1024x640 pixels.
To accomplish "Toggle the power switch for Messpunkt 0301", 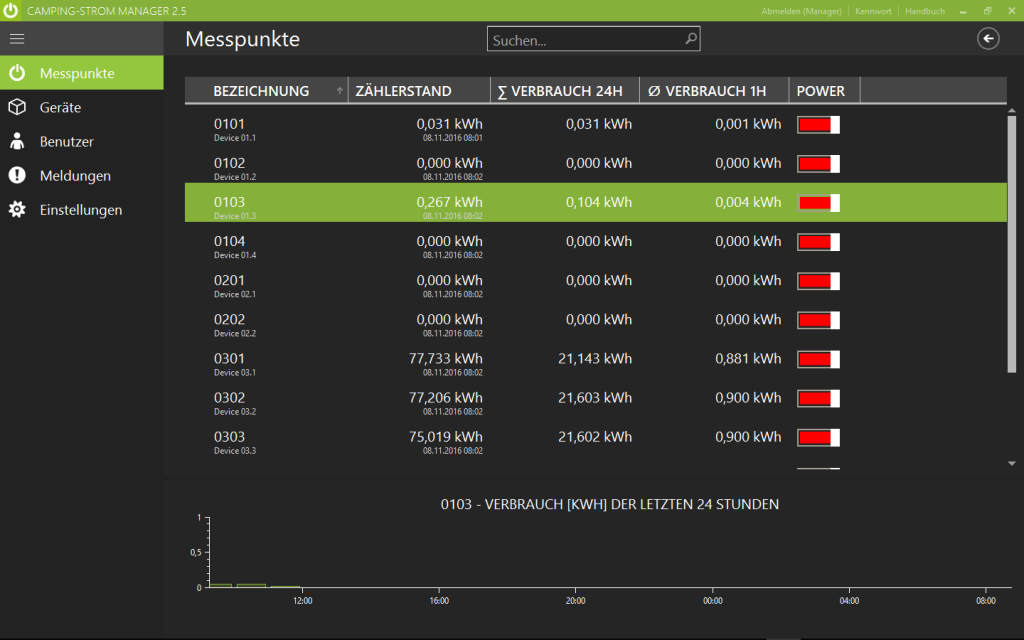I will [x=818, y=360].
